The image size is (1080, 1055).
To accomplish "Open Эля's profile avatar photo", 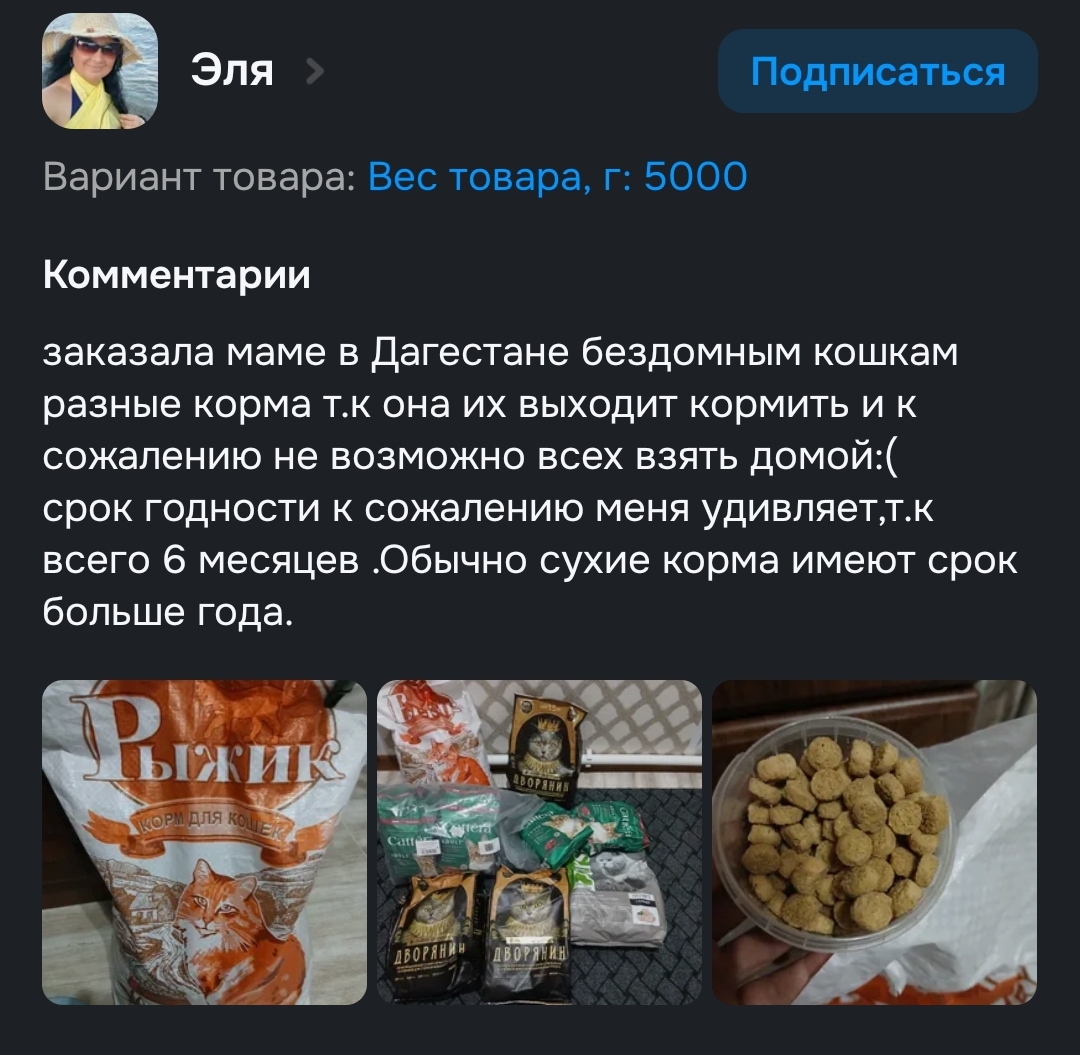I will tap(100, 71).
